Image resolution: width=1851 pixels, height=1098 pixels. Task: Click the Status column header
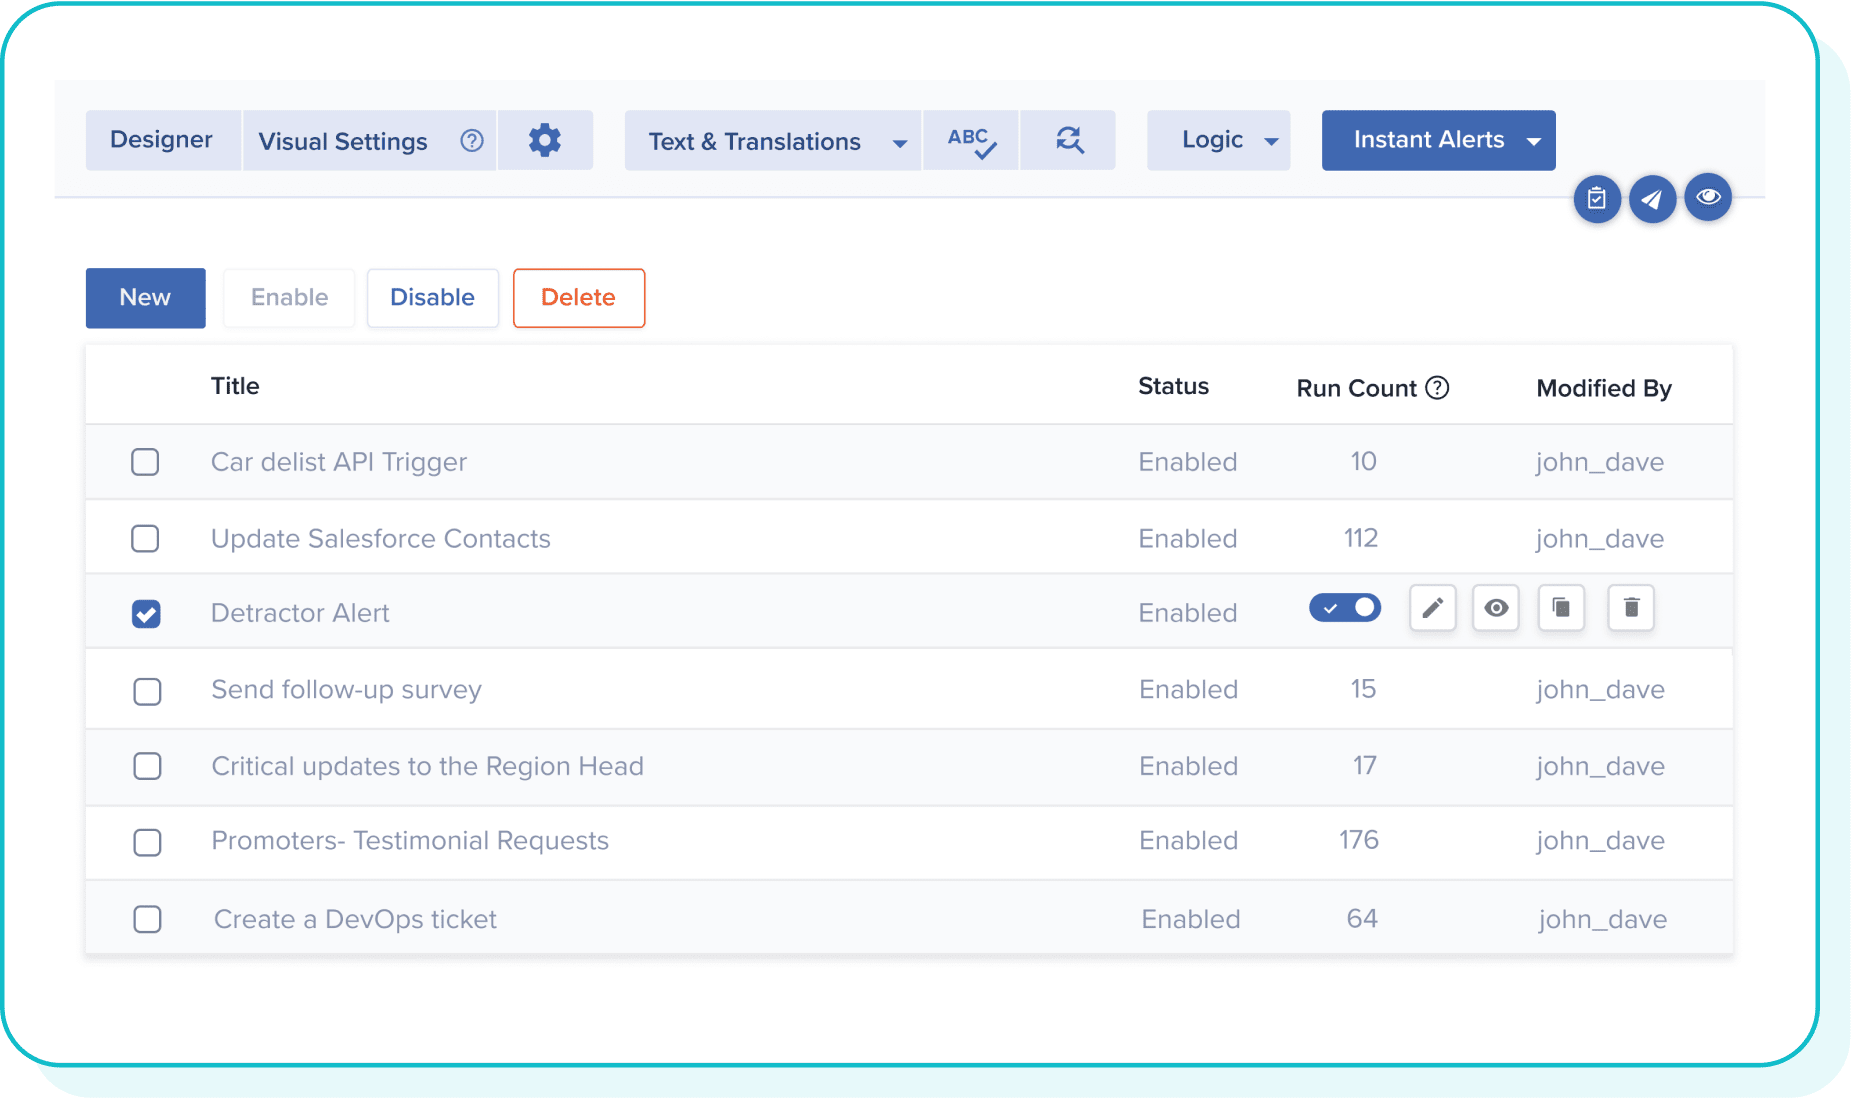pyautogui.click(x=1173, y=386)
